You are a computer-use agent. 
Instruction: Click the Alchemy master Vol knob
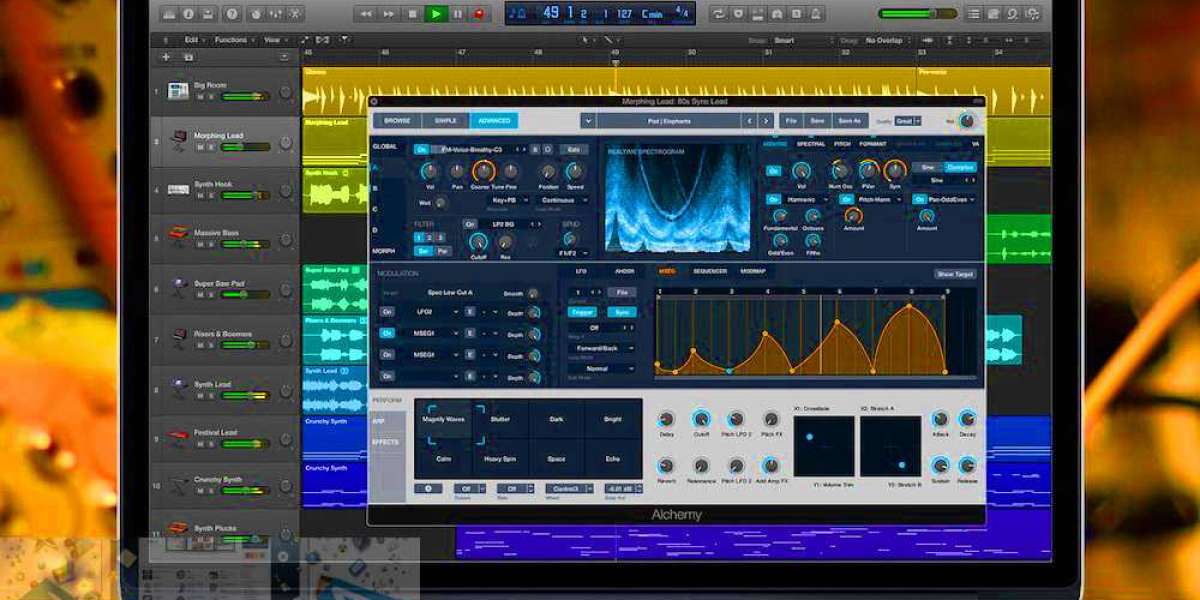pyautogui.click(x=966, y=121)
